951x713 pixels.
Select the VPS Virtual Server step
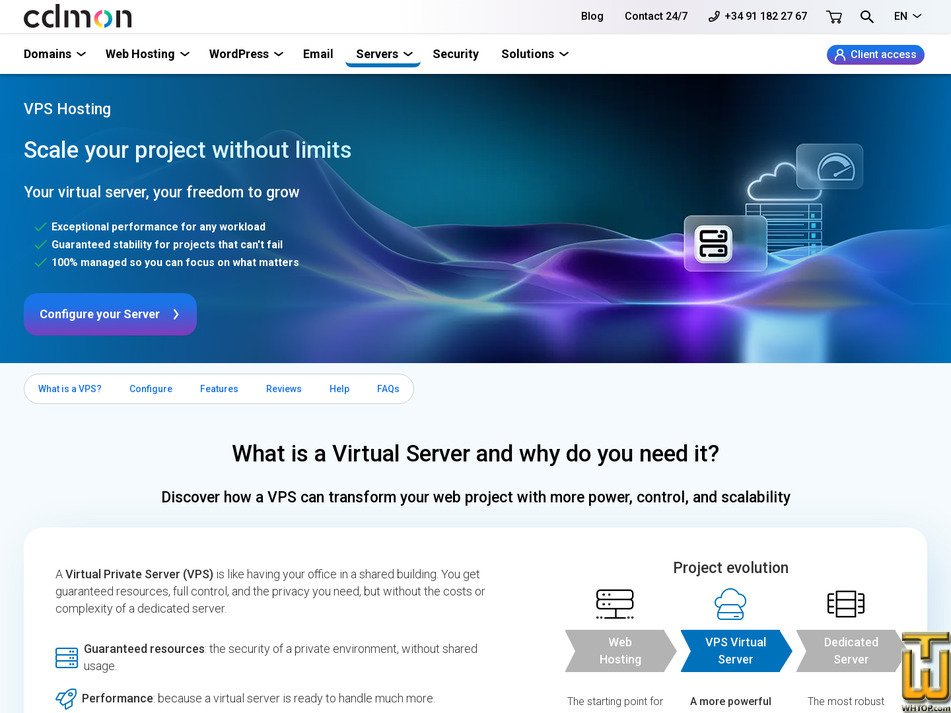pyautogui.click(x=735, y=651)
